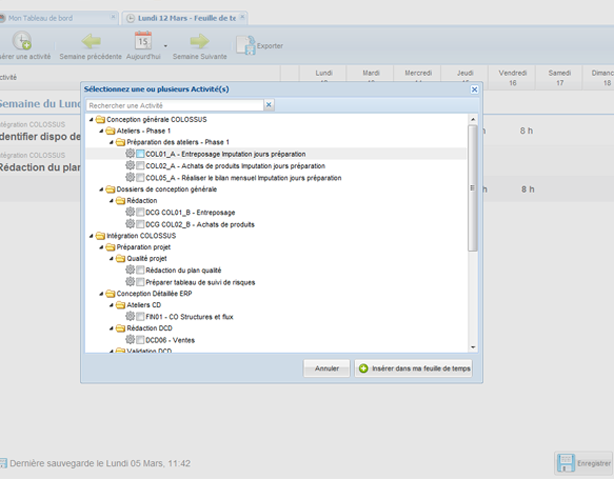Click the Exporter icon
The width and height of the screenshot is (614, 479).
coord(246,45)
